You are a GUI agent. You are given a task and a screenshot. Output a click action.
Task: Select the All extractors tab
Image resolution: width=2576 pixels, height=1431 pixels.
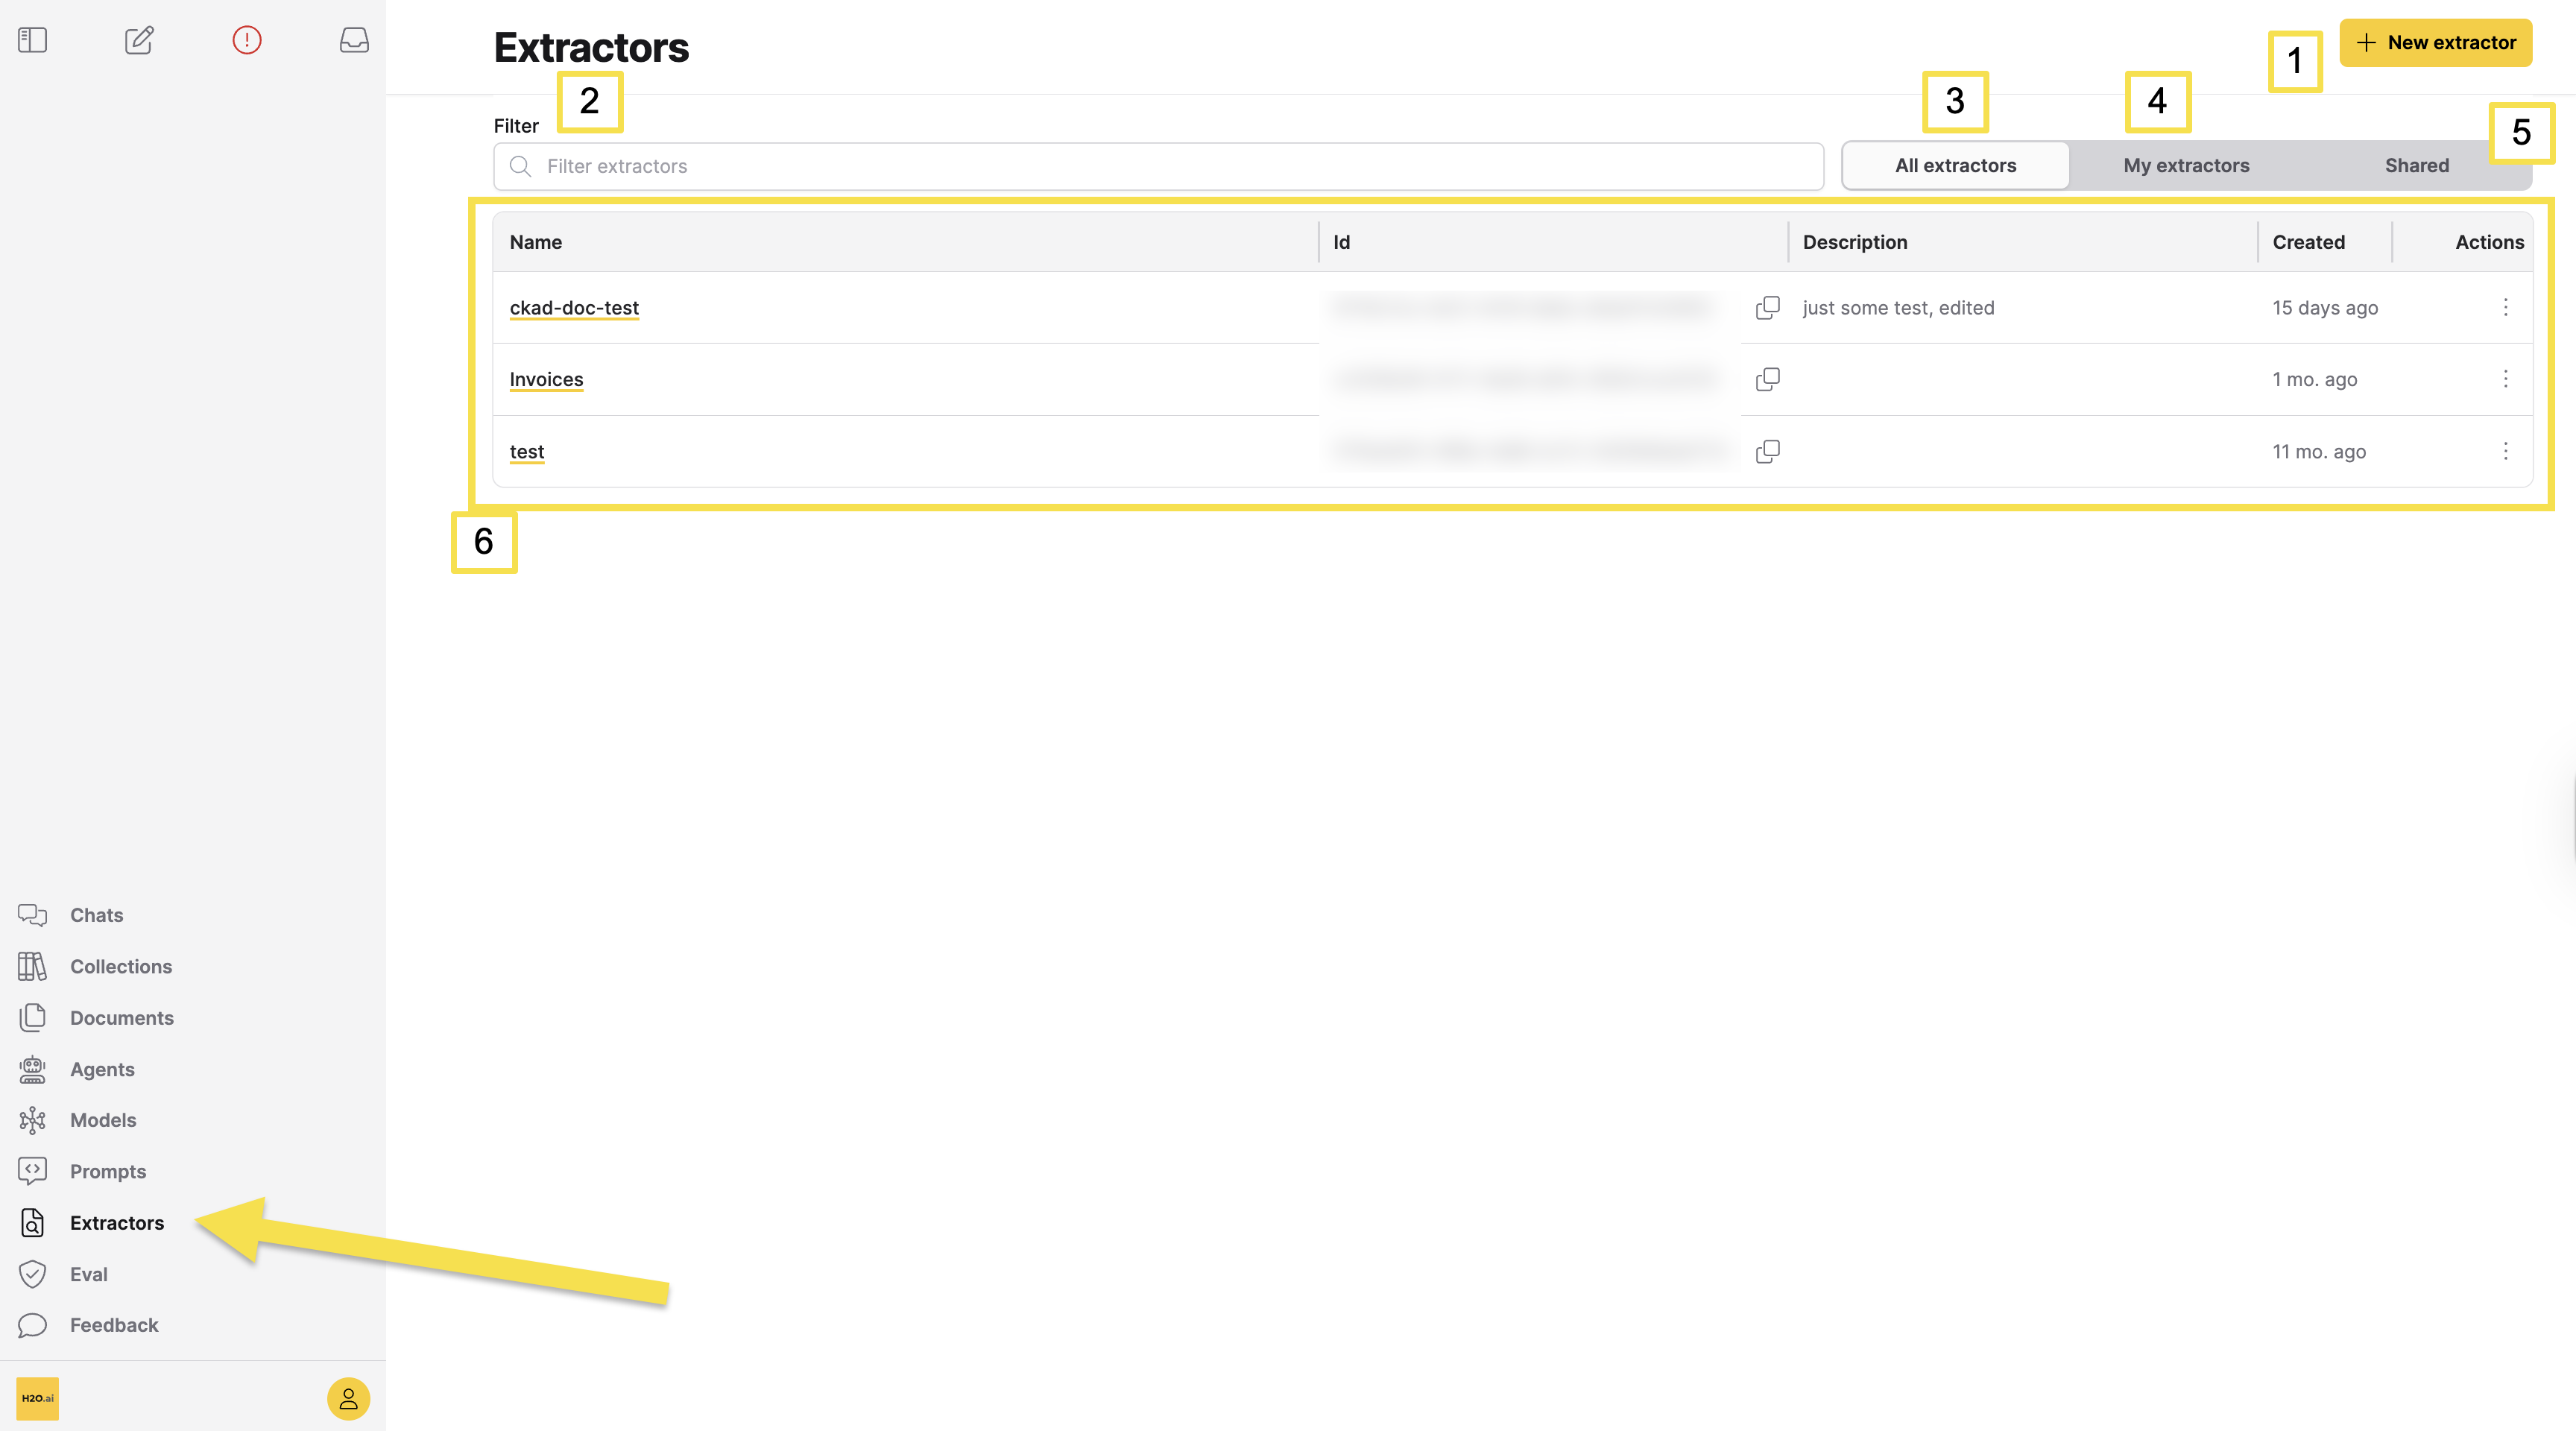click(x=1955, y=165)
